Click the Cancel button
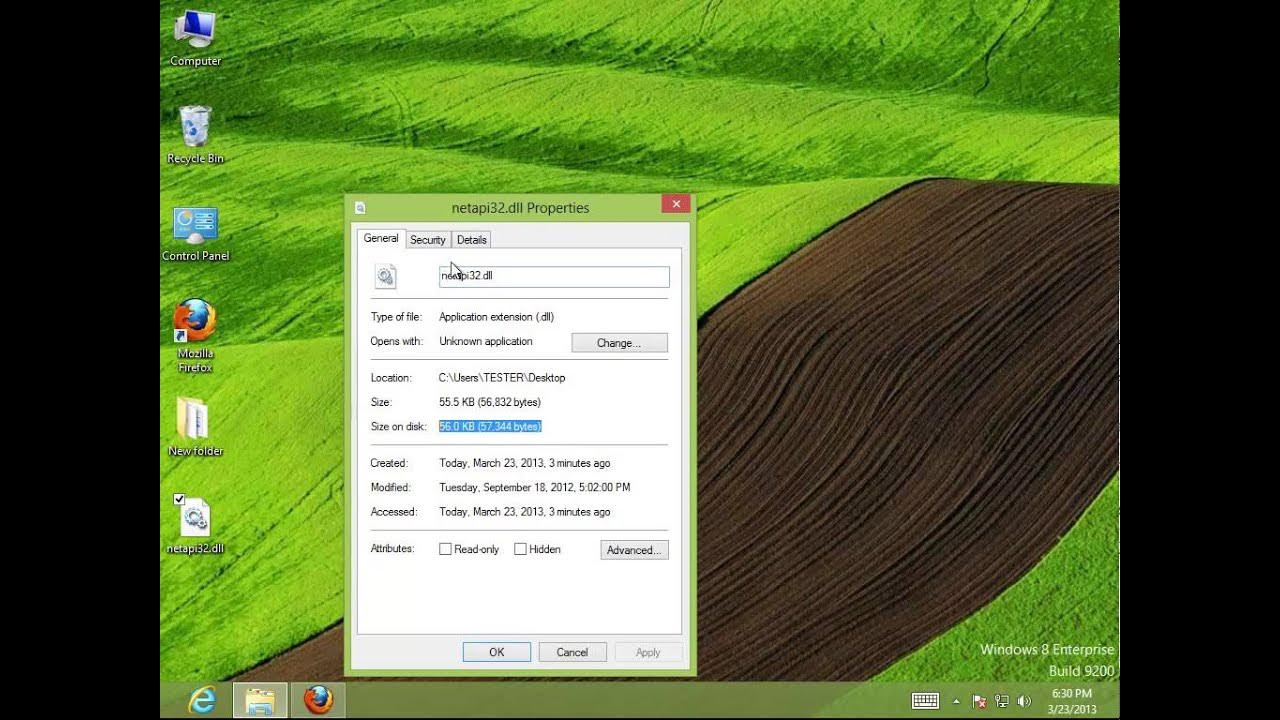Screen dimensions: 1280x720 (x=572, y=652)
